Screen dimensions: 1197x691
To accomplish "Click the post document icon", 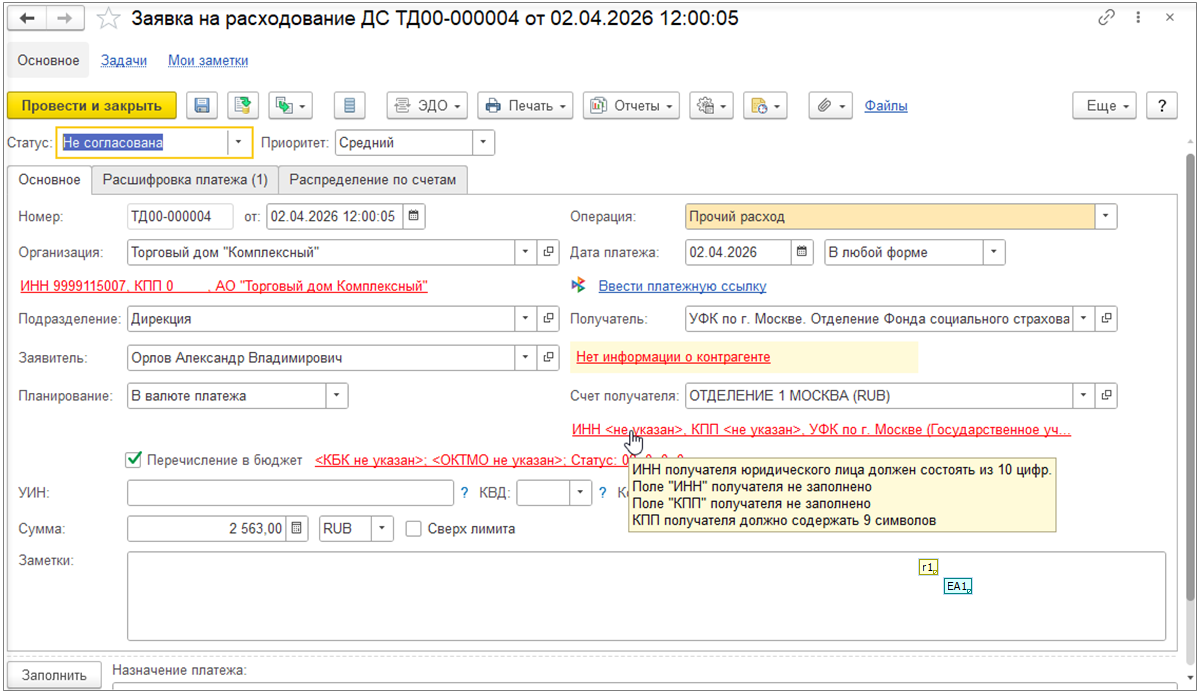I will (242, 105).
